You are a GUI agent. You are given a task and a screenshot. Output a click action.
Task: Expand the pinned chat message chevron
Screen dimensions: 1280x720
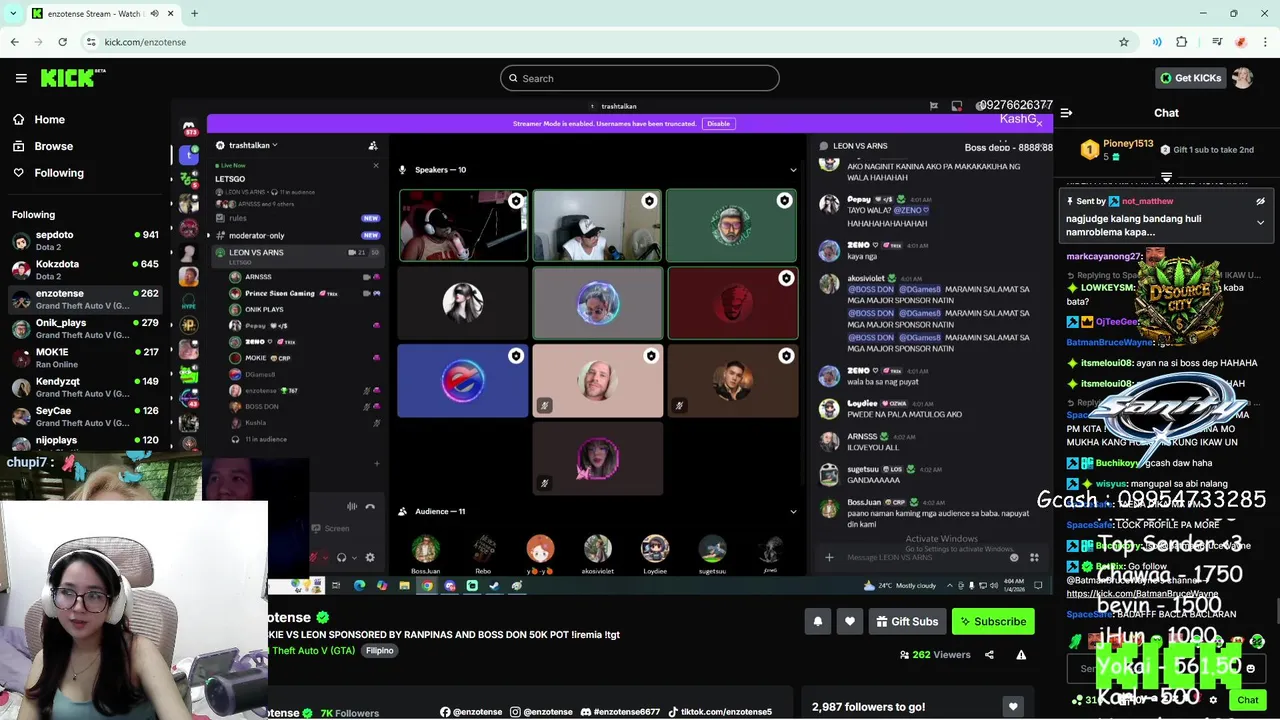point(1260,222)
